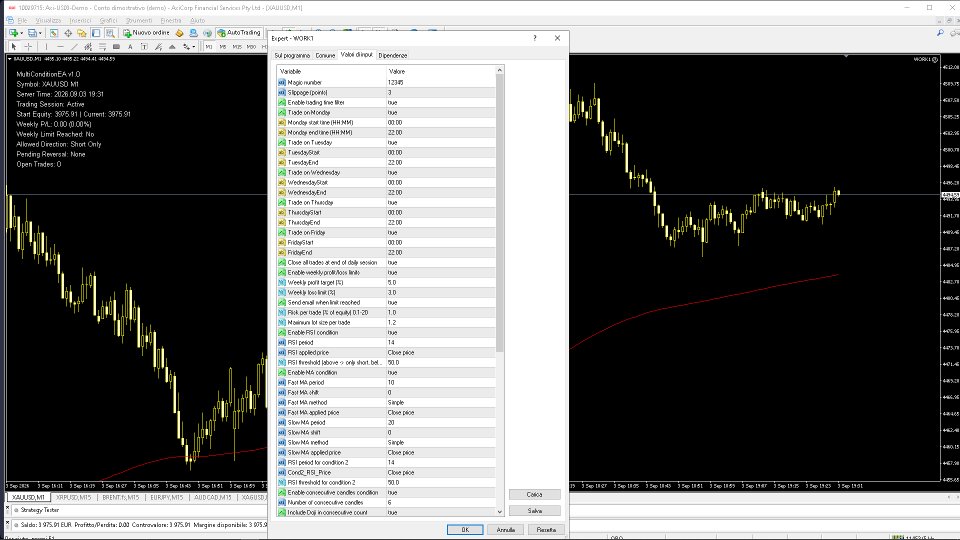
Task: Switch chart to M30 timeframe
Action: [x=251, y=47]
